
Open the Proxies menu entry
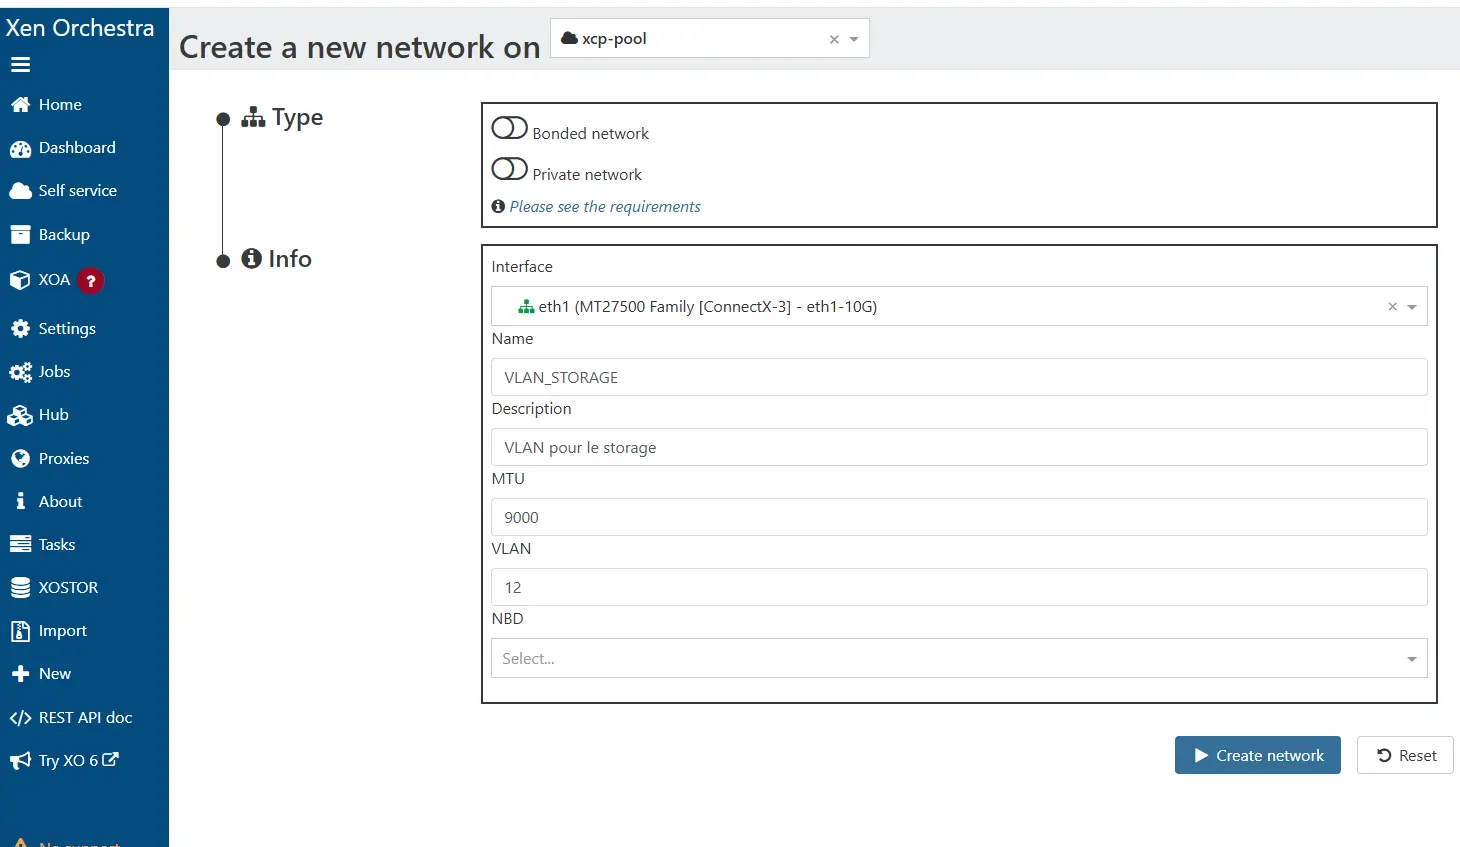tap(63, 458)
